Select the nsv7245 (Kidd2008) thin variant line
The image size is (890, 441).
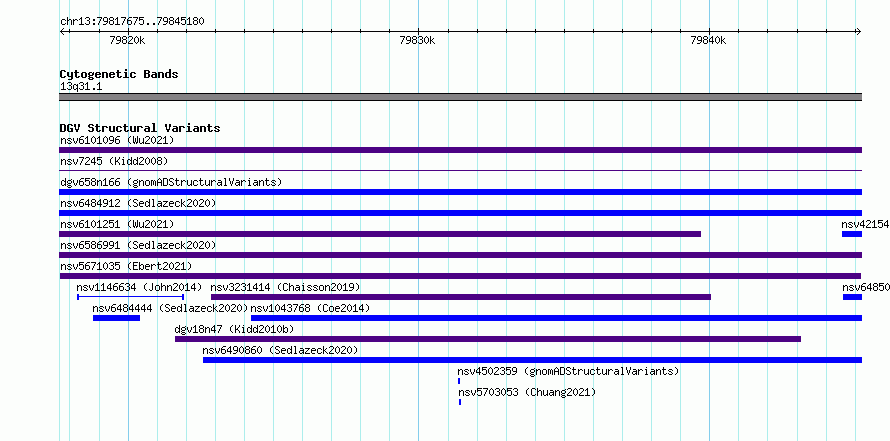(460, 170)
